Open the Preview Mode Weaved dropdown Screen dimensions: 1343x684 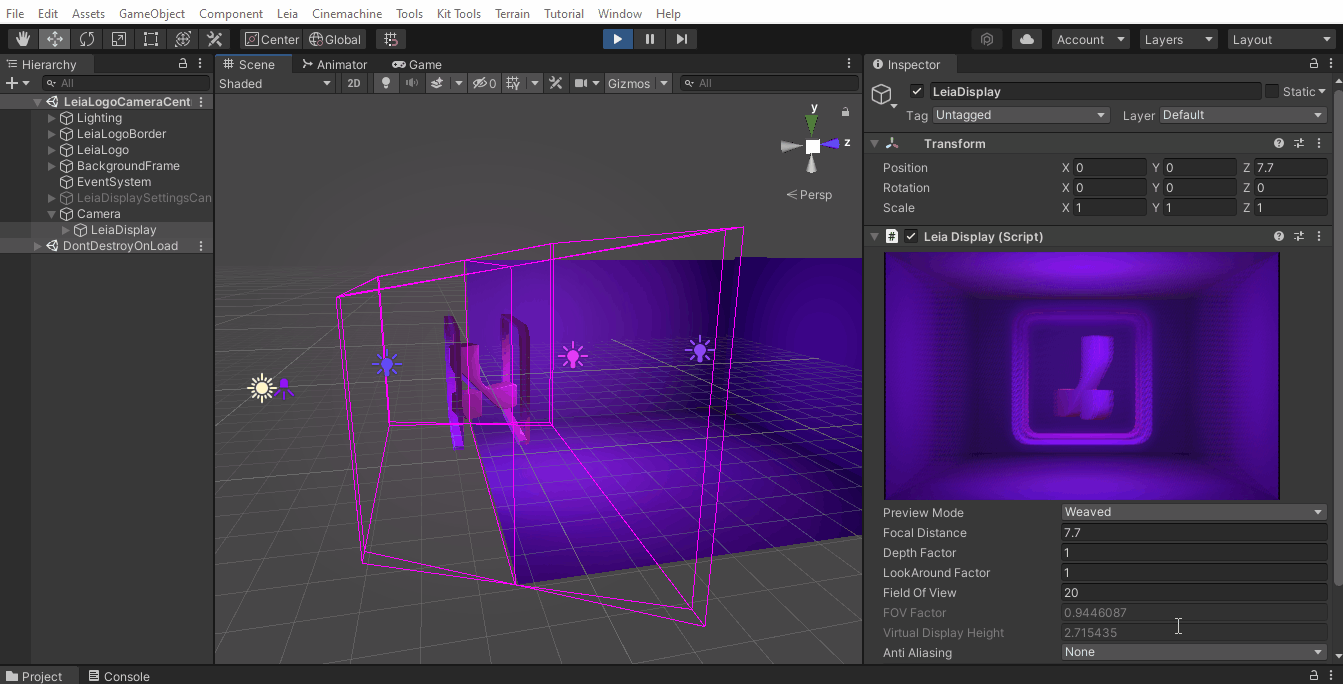coord(1194,512)
